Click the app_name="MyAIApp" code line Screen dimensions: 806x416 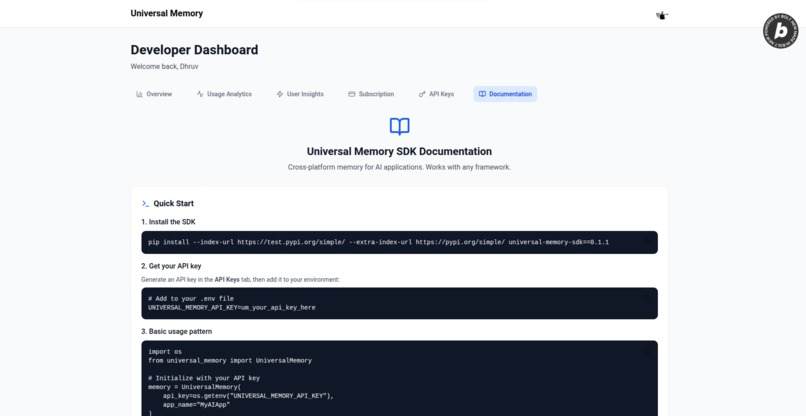click(196, 405)
